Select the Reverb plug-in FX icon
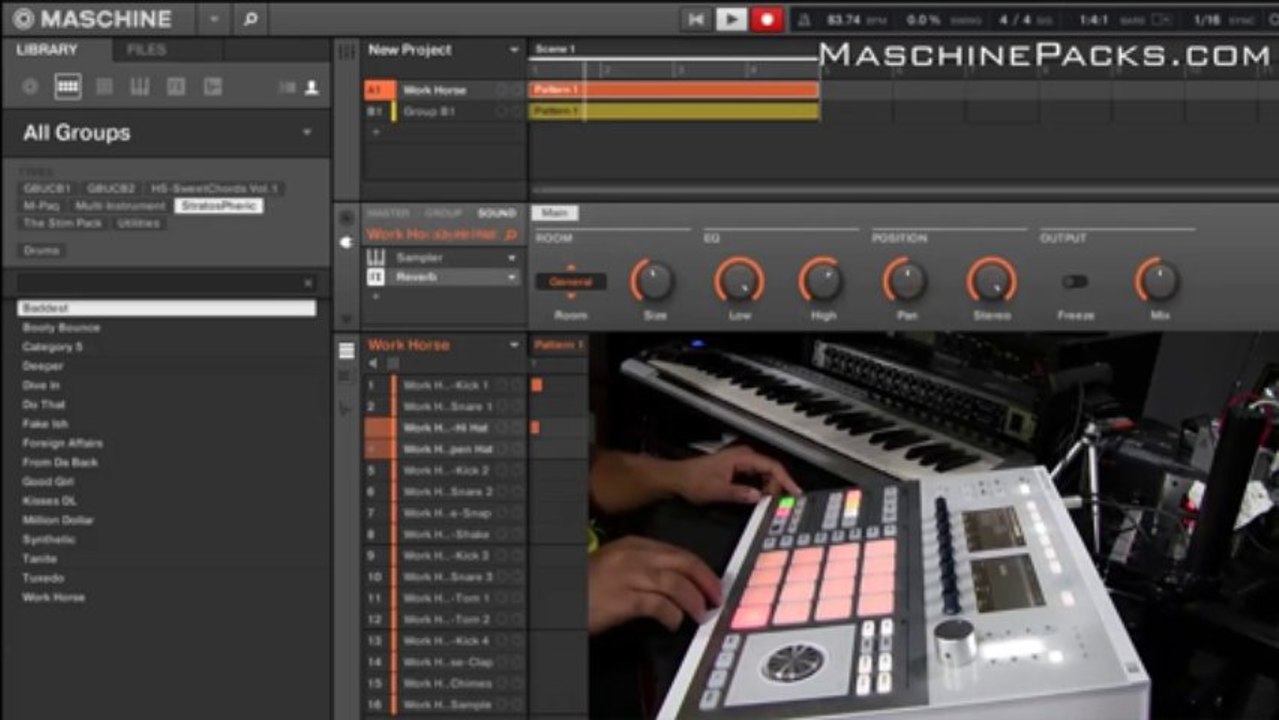 tap(376, 277)
